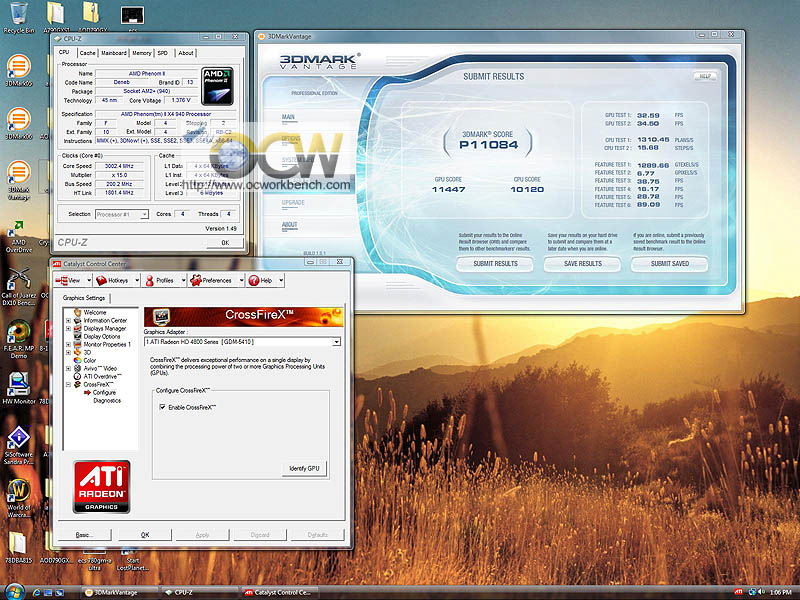Click the AMD Phenom II logo in CPU-Z
800x600 pixels.
pos(217,86)
